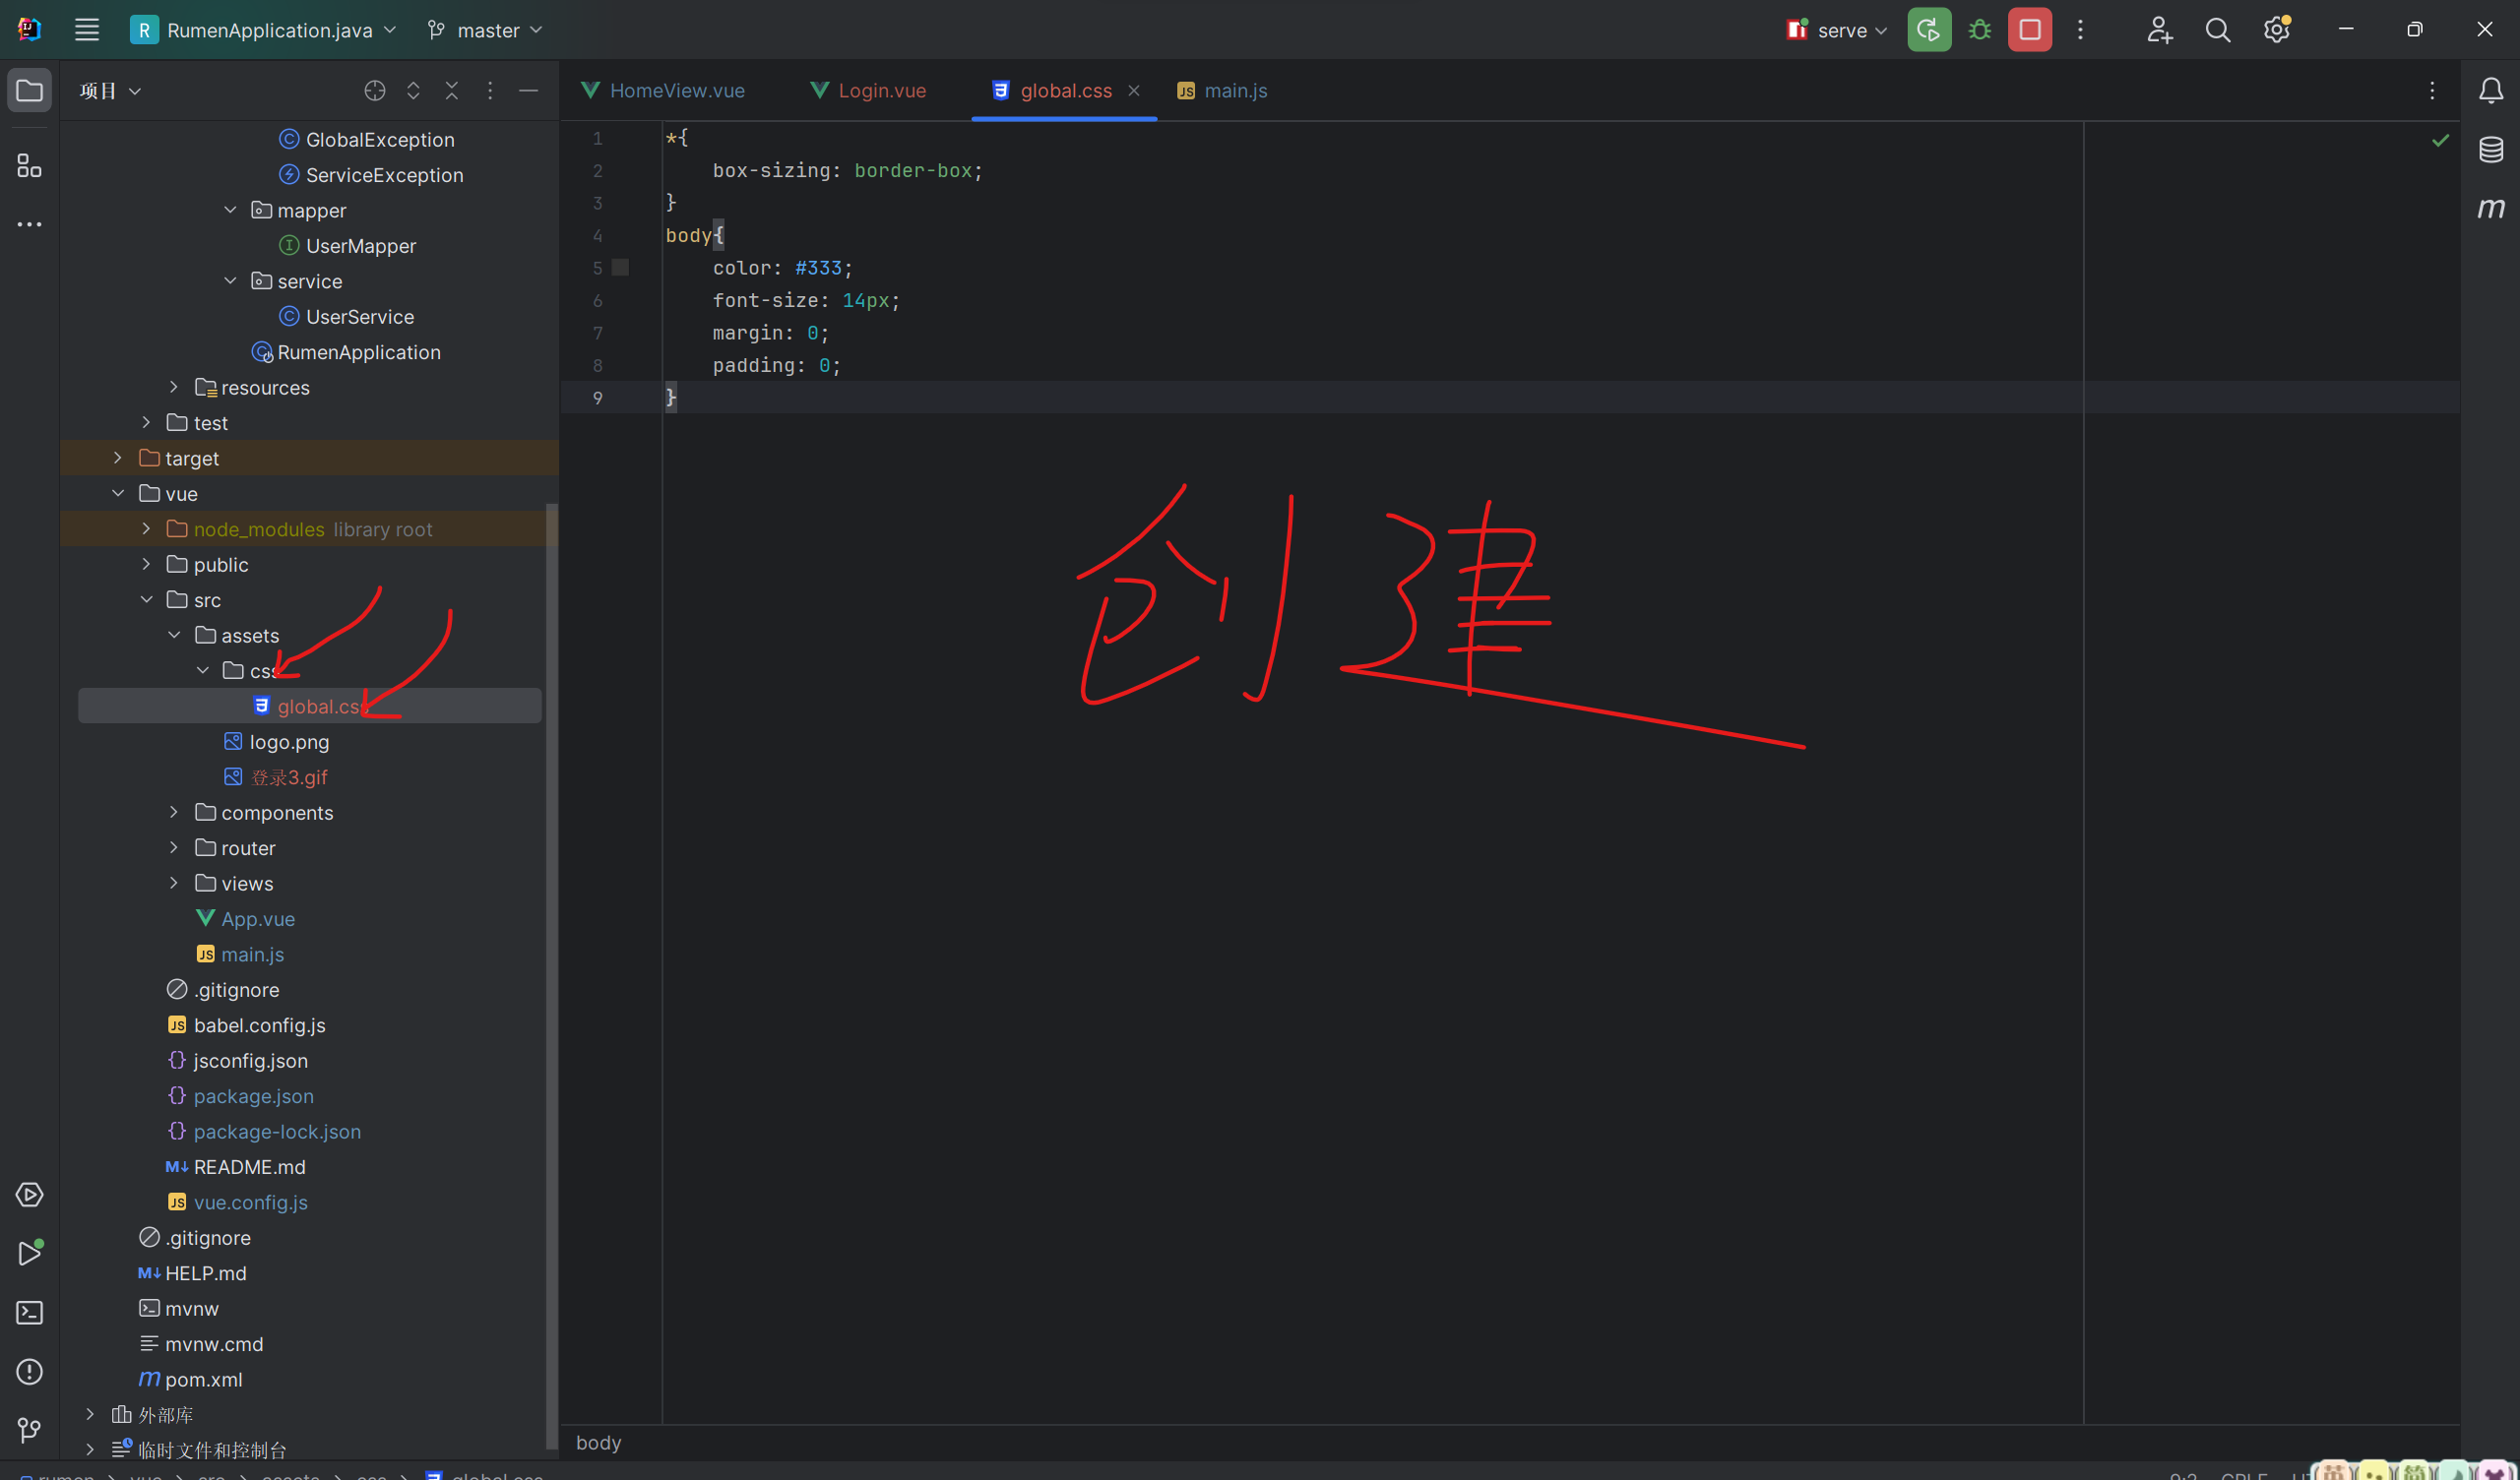Screen dimensions: 2520x1480
Task: Open IDE Settings using the gear icon
Action: click(2276, 29)
